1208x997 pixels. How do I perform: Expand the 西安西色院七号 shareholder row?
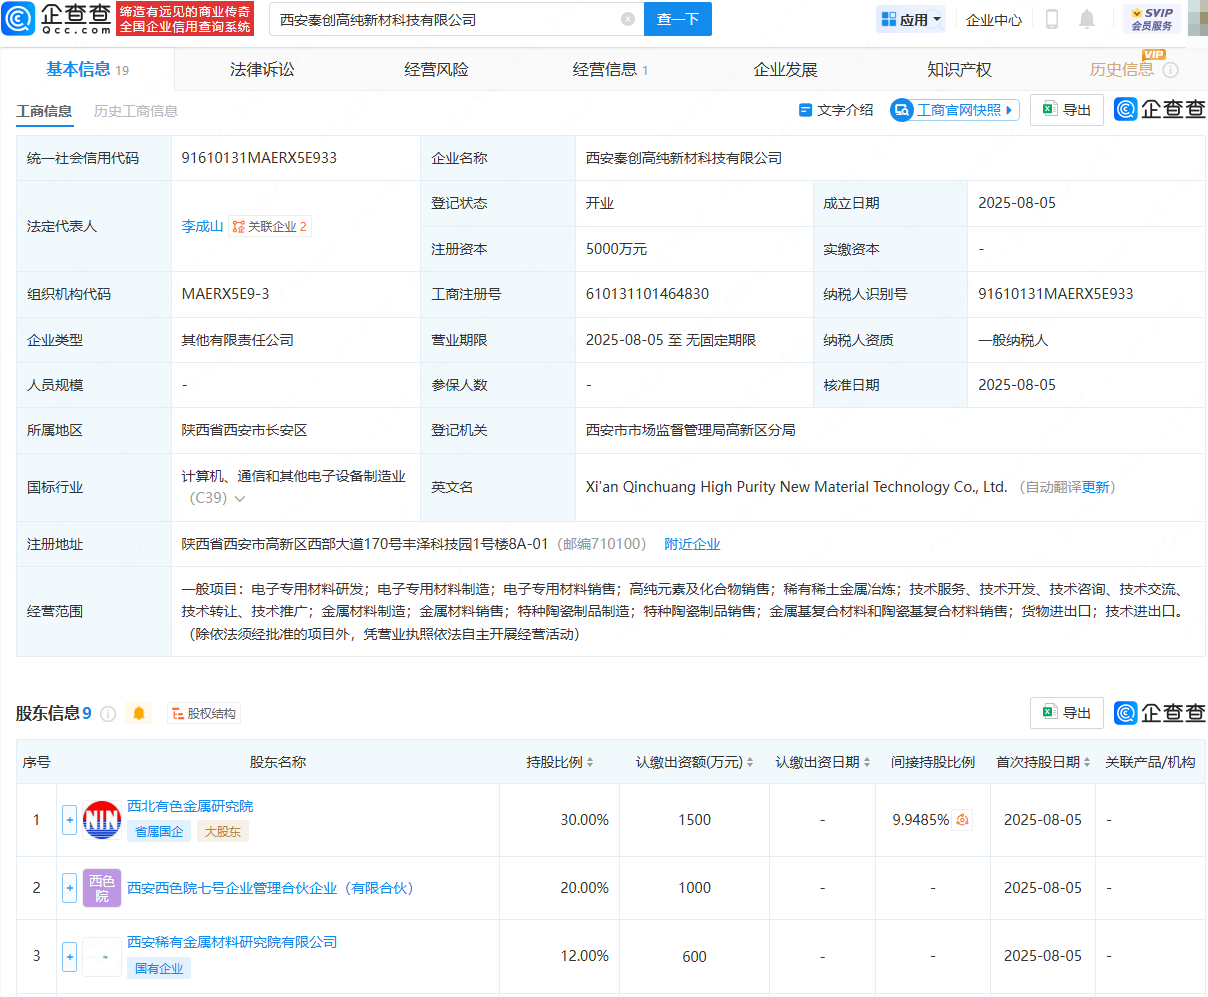pos(69,888)
